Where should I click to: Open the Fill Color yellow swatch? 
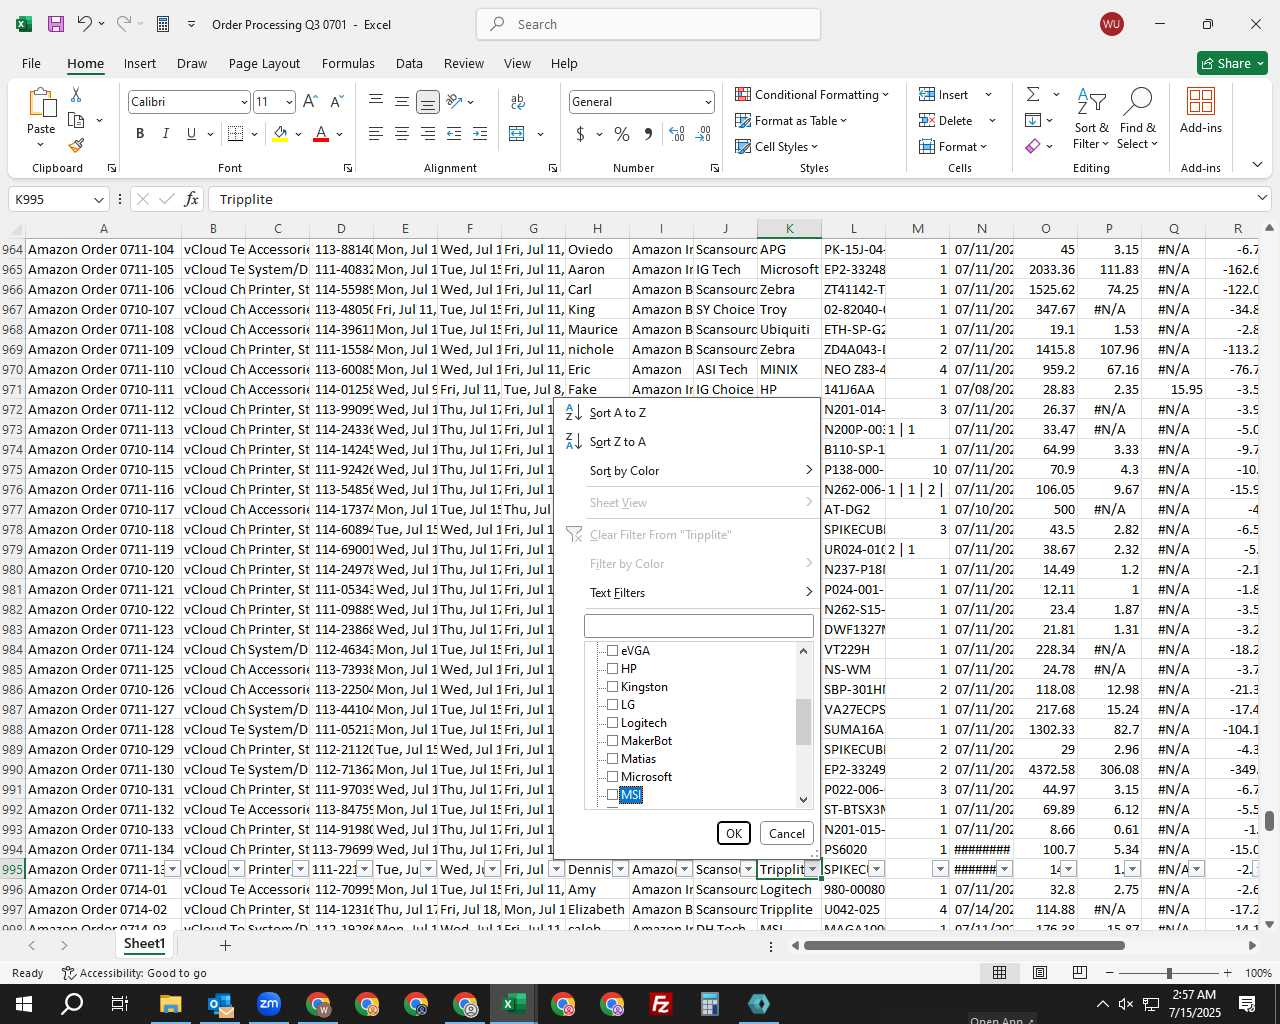tap(281, 133)
